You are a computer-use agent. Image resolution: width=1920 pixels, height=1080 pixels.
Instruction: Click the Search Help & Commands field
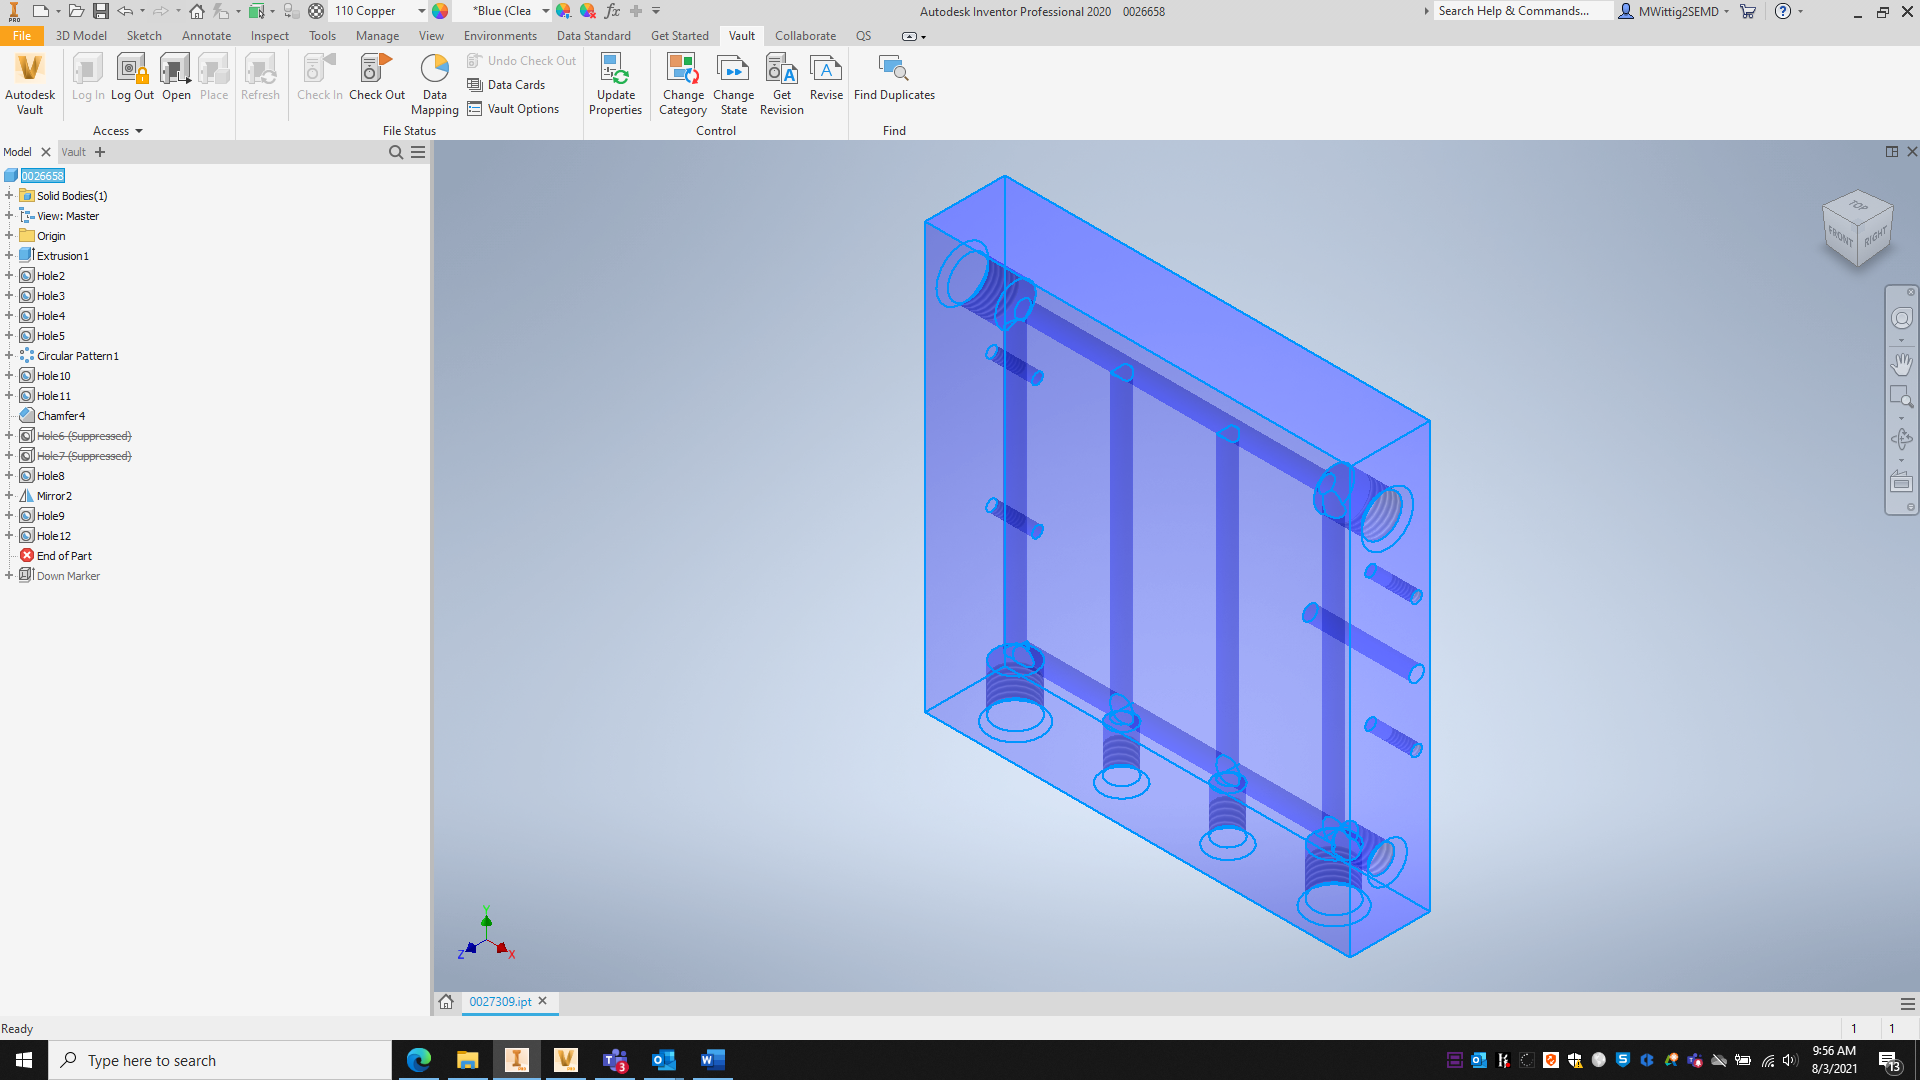pos(1520,11)
